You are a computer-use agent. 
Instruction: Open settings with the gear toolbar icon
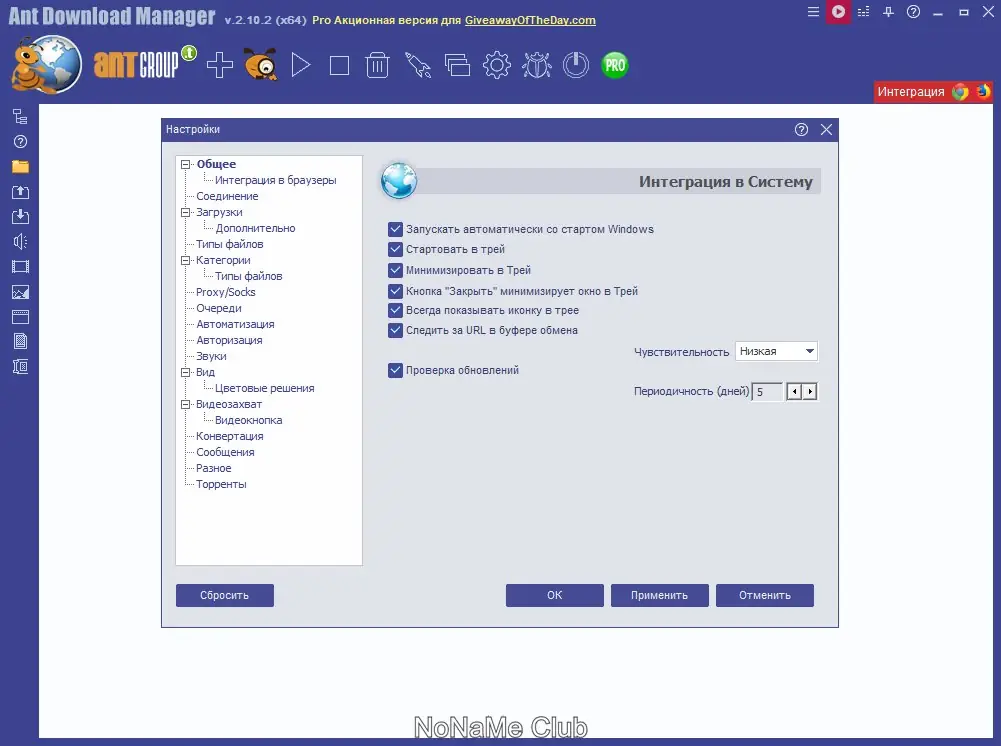[497, 65]
